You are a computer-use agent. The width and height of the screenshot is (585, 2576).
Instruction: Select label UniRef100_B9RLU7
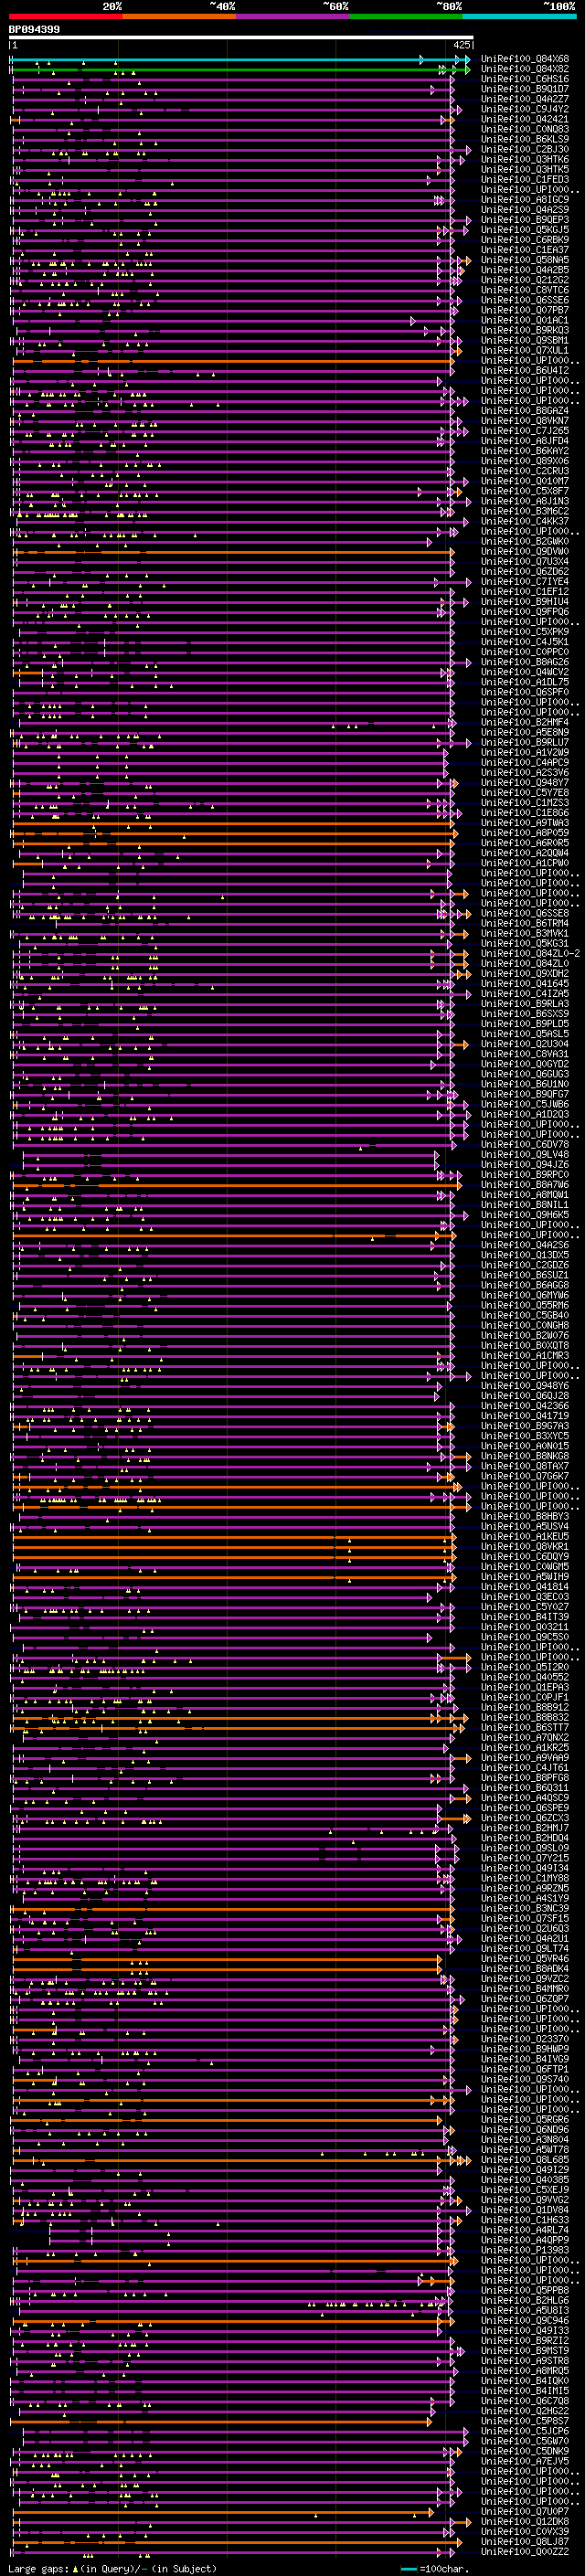point(525,742)
